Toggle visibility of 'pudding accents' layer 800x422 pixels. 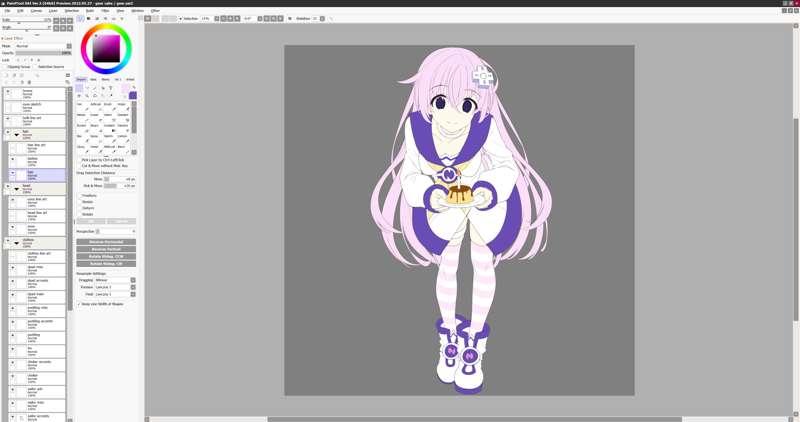13,322
